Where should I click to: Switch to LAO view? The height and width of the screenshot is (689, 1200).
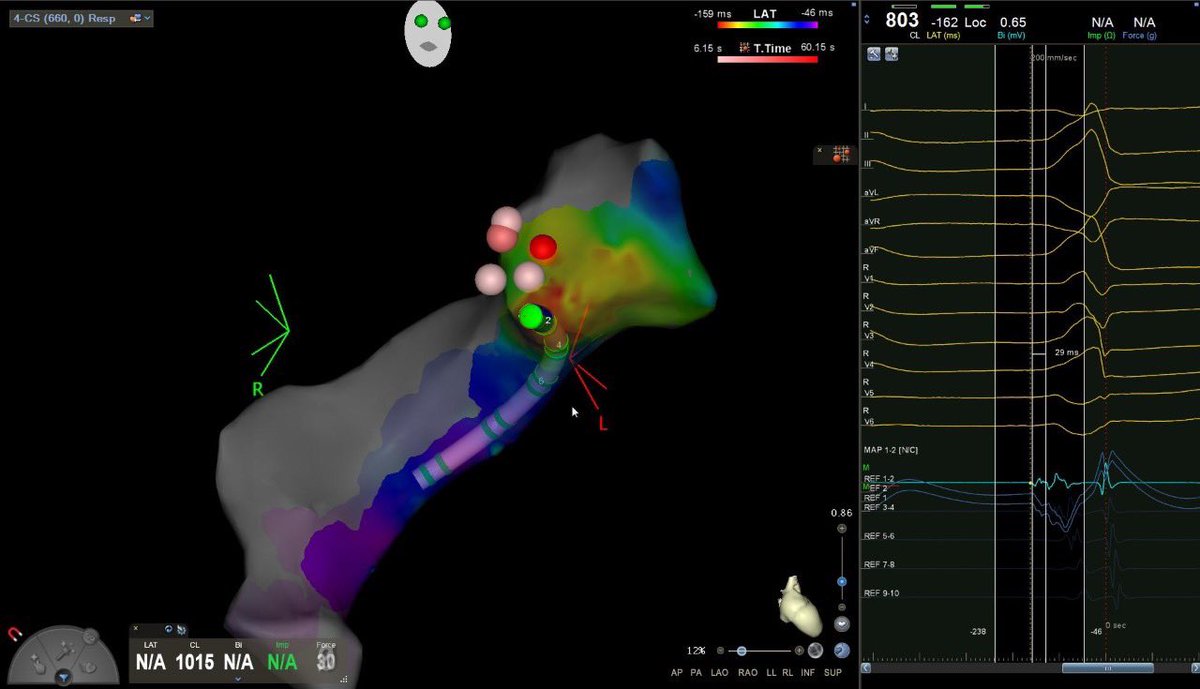tap(719, 673)
